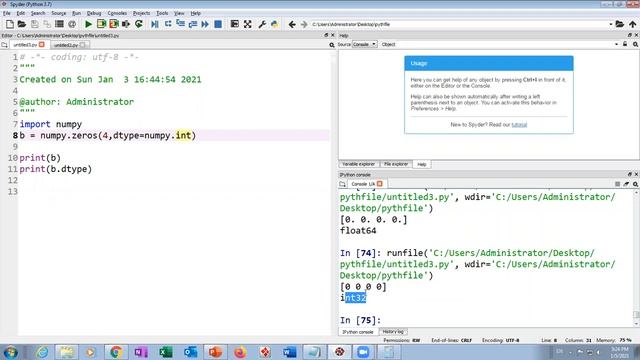Re-run last script icon
The height and width of the screenshot is (360, 640).
pos(139,24)
